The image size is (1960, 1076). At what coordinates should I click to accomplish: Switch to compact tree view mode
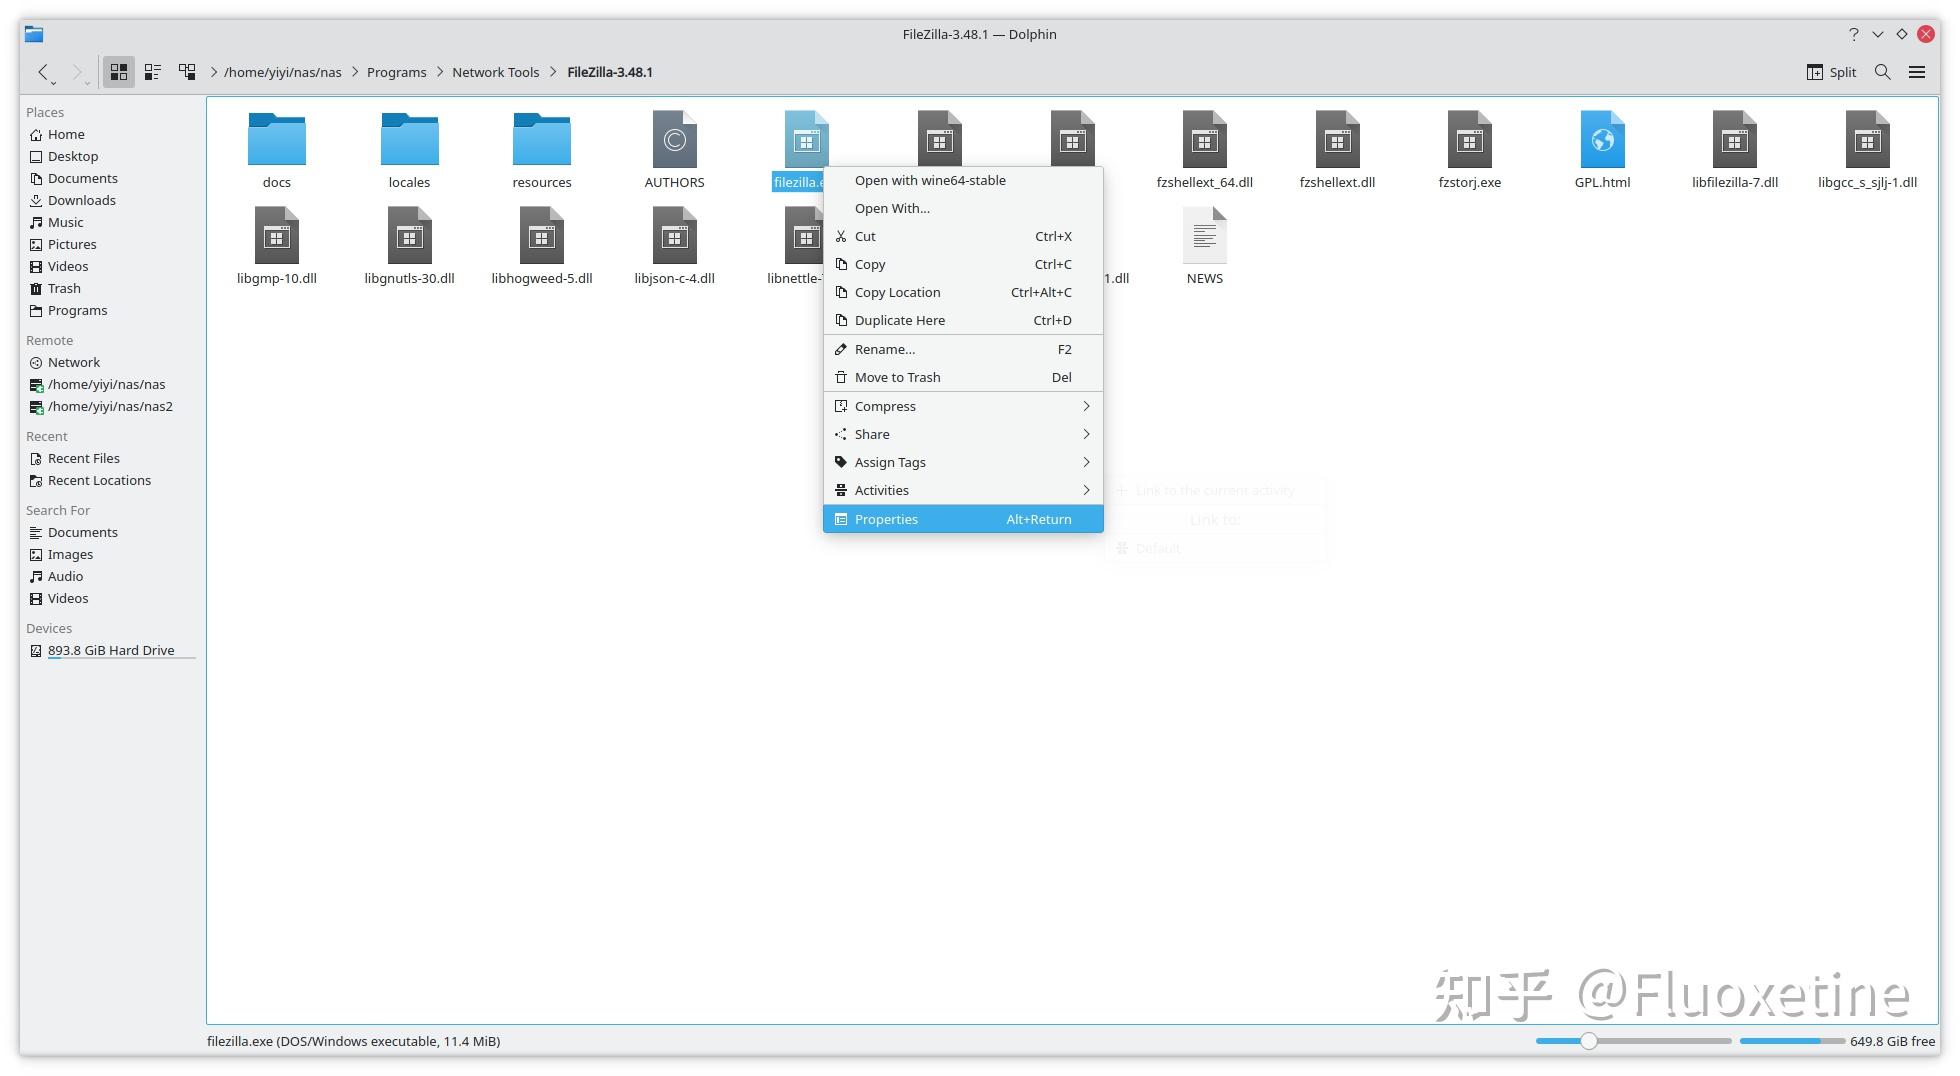(186, 71)
